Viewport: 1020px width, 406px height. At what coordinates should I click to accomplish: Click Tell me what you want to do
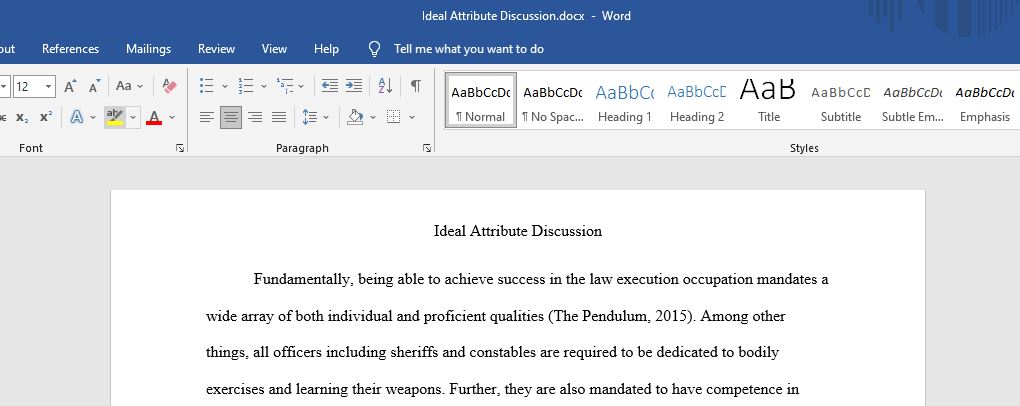coord(469,49)
